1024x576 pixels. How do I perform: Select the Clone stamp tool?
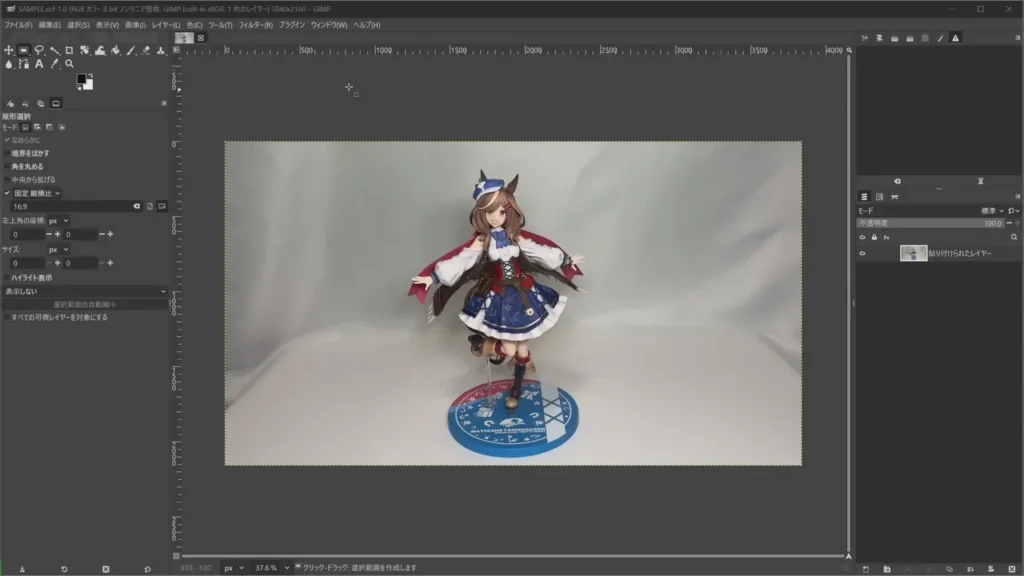pos(161,50)
